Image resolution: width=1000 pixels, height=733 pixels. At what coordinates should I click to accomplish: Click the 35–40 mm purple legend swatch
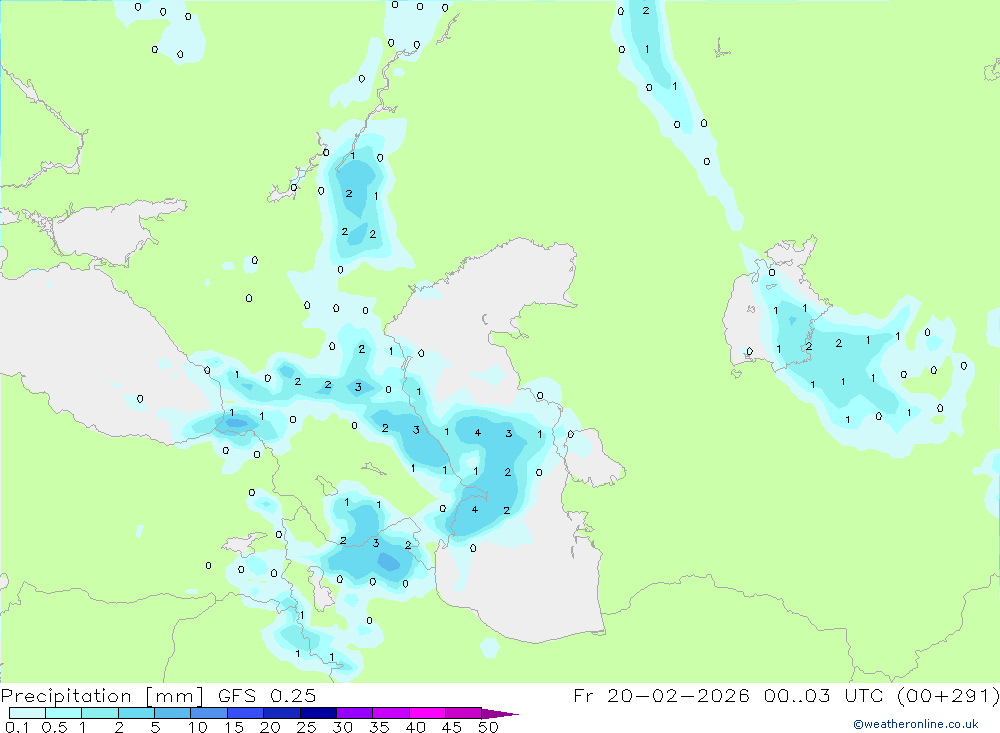pyautogui.click(x=391, y=713)
